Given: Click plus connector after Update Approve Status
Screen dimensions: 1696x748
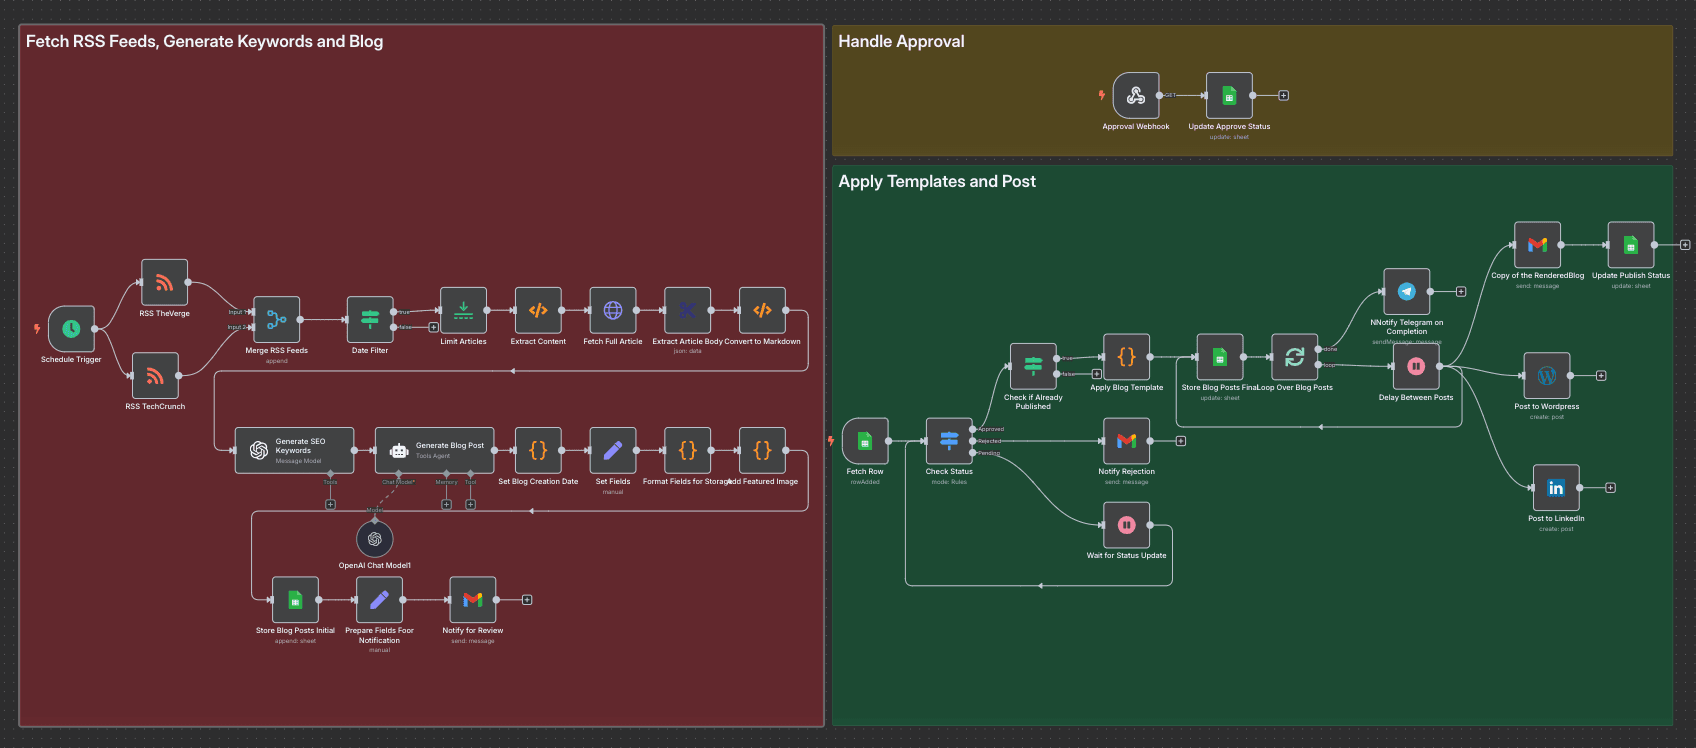Looking at the screenshot, I should (x=1284, y=96).
